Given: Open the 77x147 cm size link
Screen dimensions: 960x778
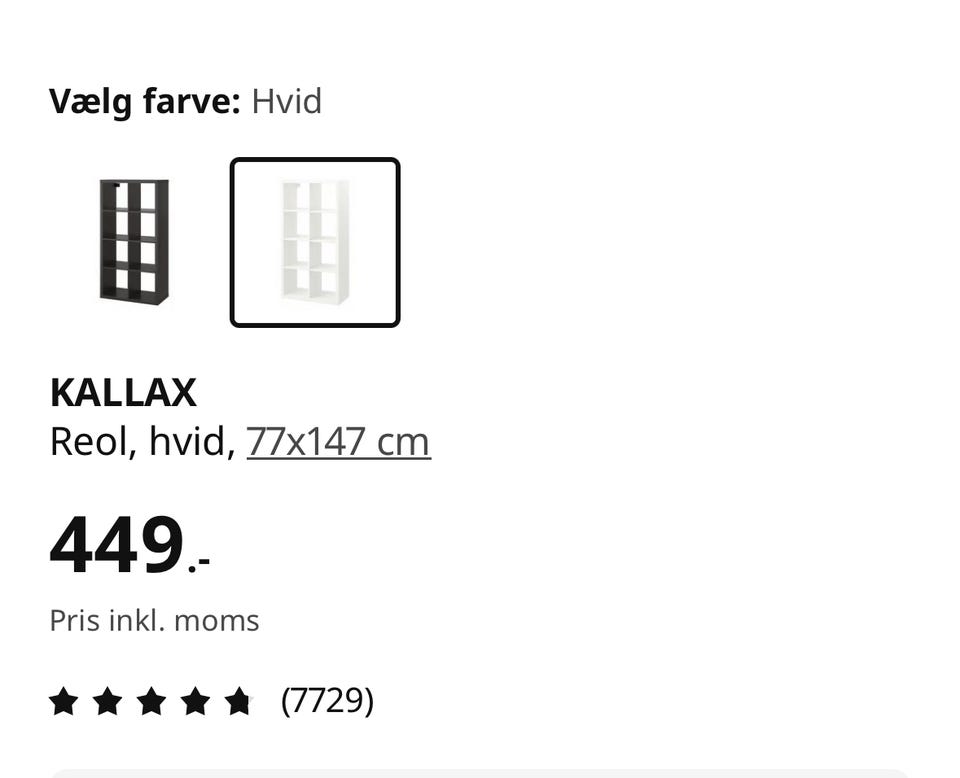Looking at the screenshot, I should coord(338,441).
